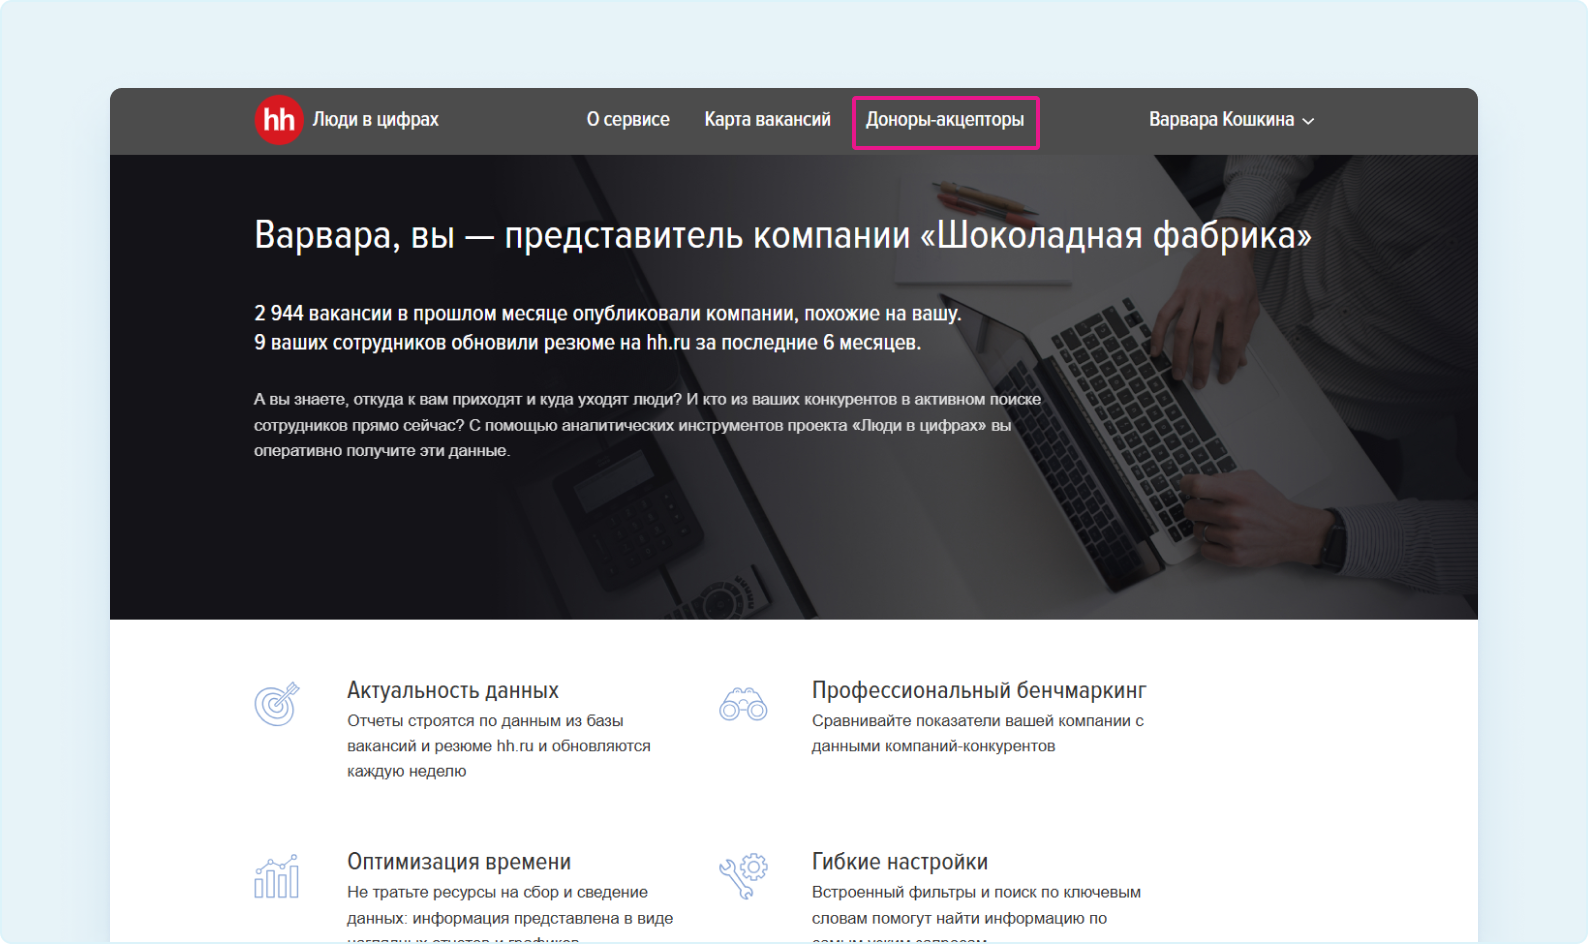Open the Варвара Кошкина user dropdown
The height and width of the screenshot is (944, 1588).
tap(1231, 120)
